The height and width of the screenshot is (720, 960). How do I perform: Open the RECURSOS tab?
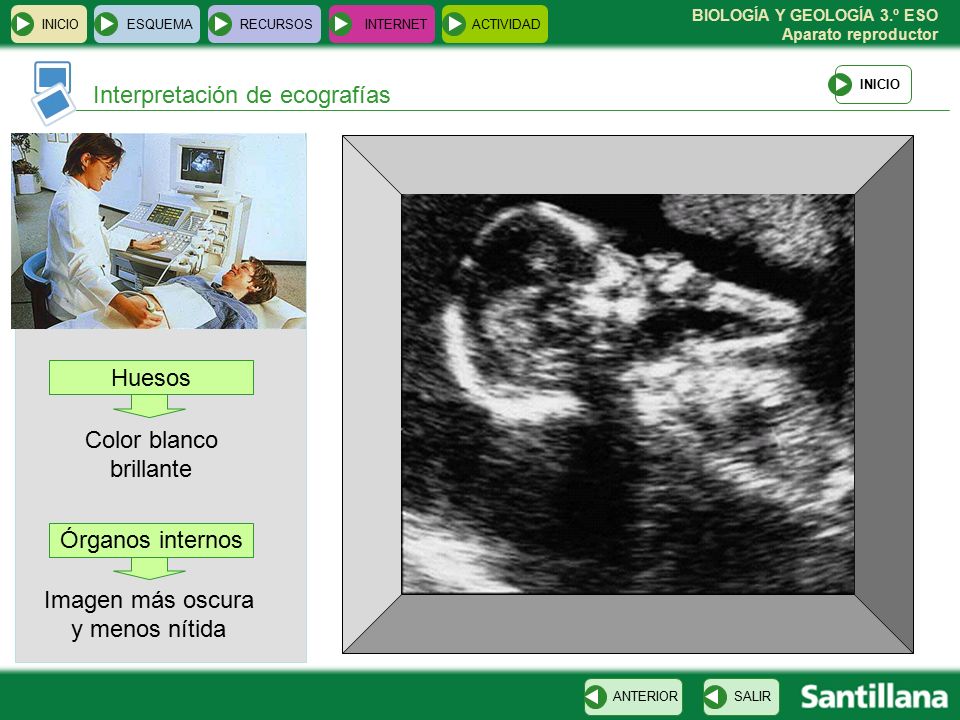point(264,24)
